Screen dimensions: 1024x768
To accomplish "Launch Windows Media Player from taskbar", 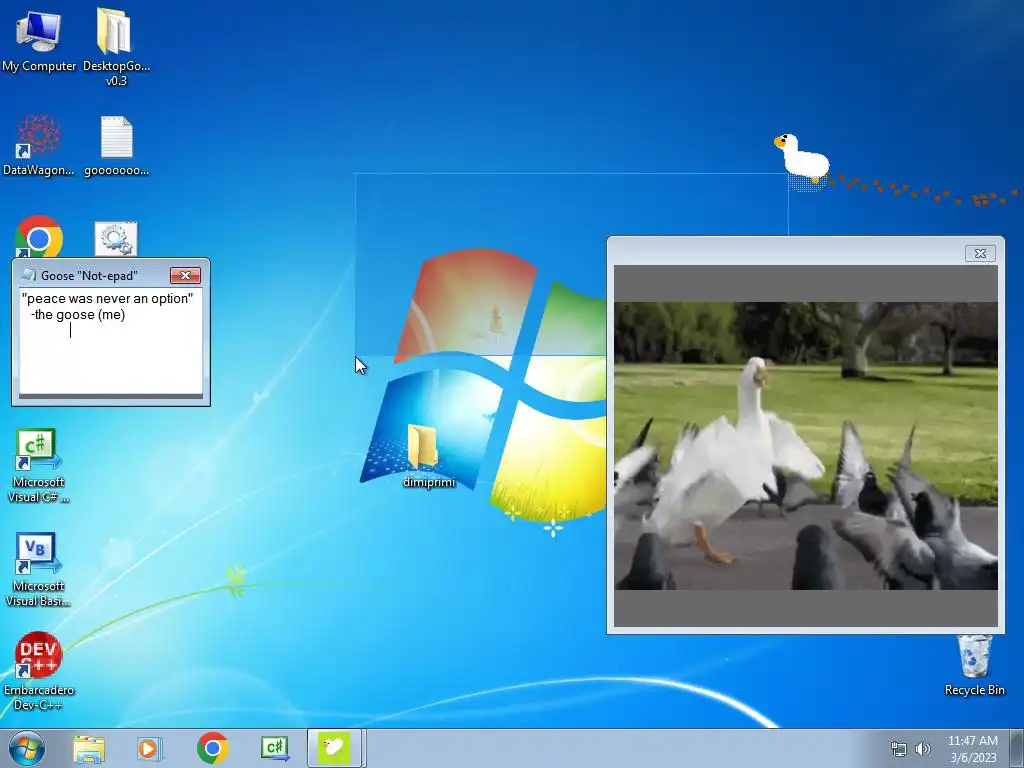I will click(x=149, y=748).
